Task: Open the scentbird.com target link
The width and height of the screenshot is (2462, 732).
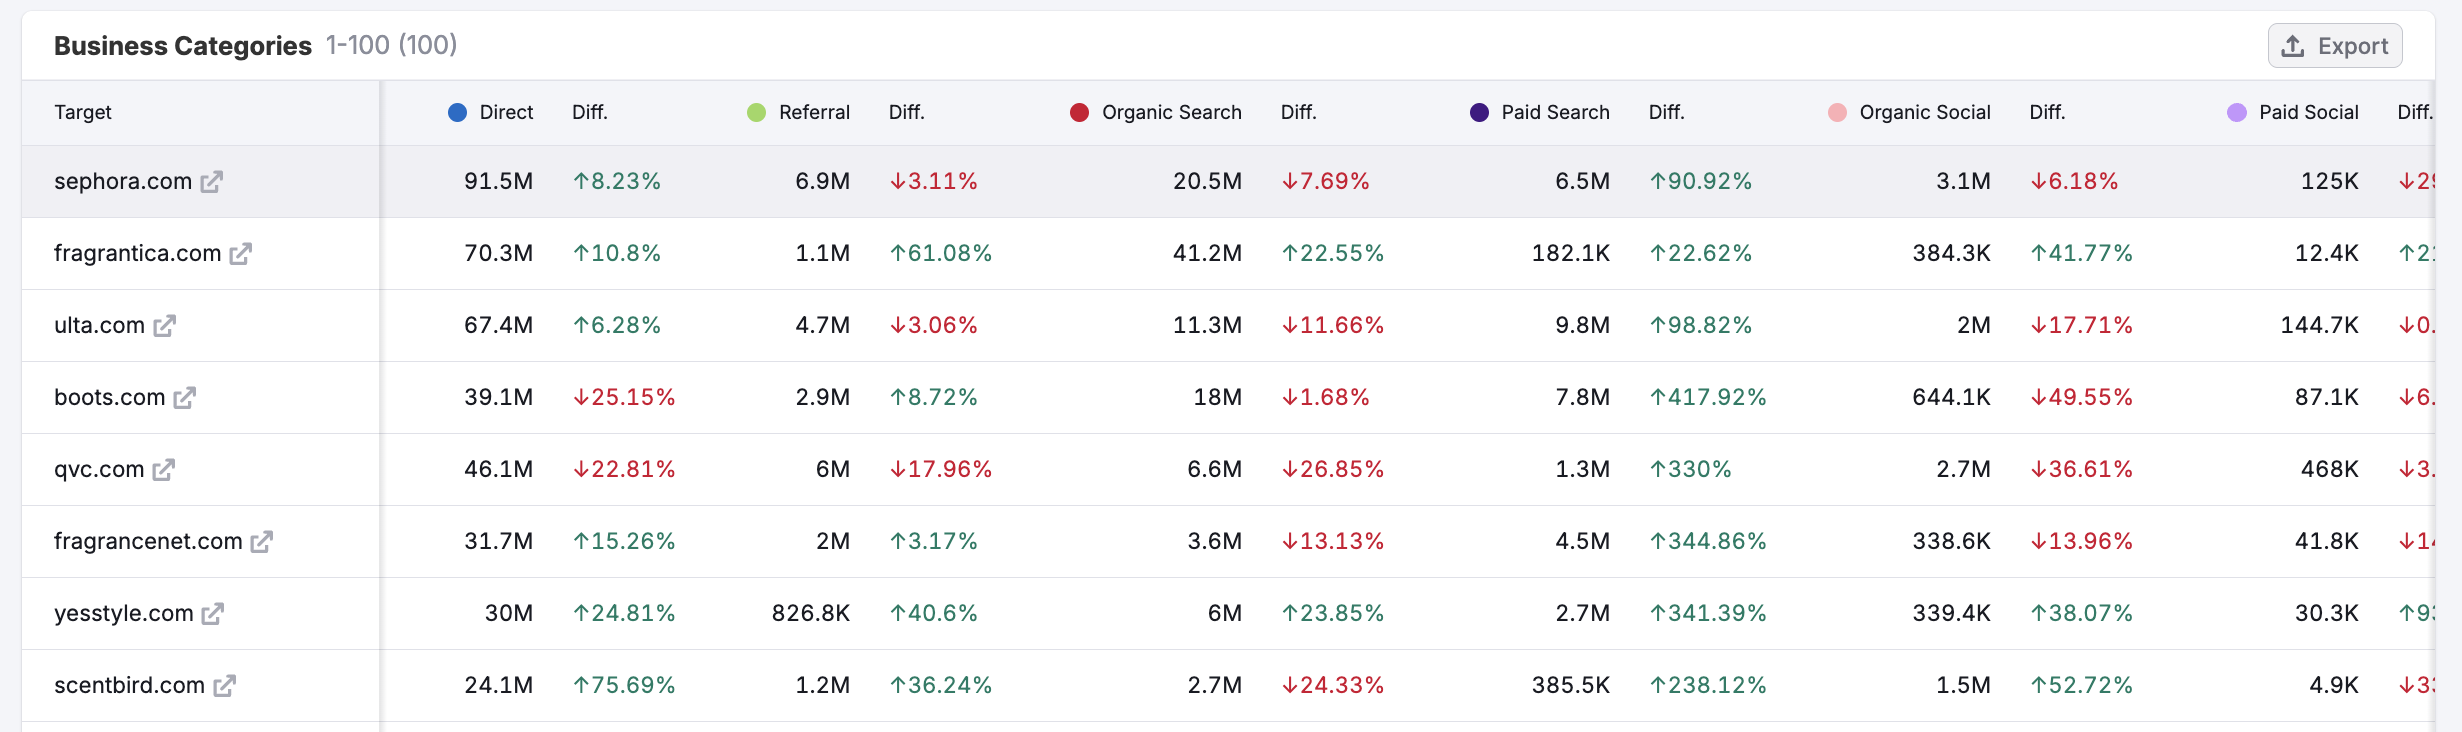Action: 129,685
